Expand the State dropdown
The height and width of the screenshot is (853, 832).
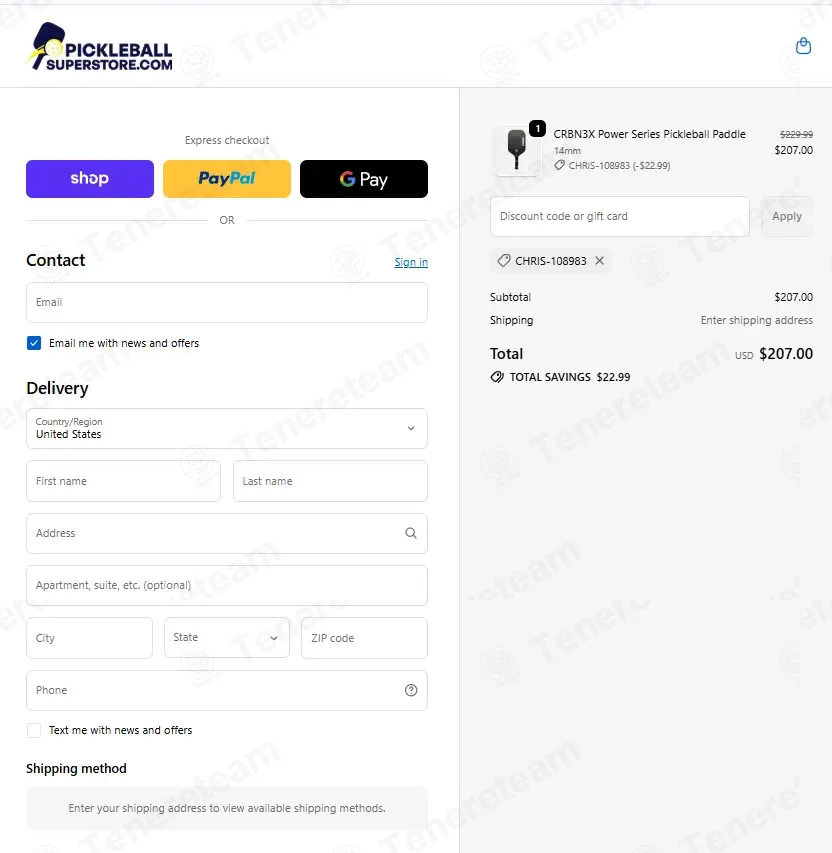227,638
